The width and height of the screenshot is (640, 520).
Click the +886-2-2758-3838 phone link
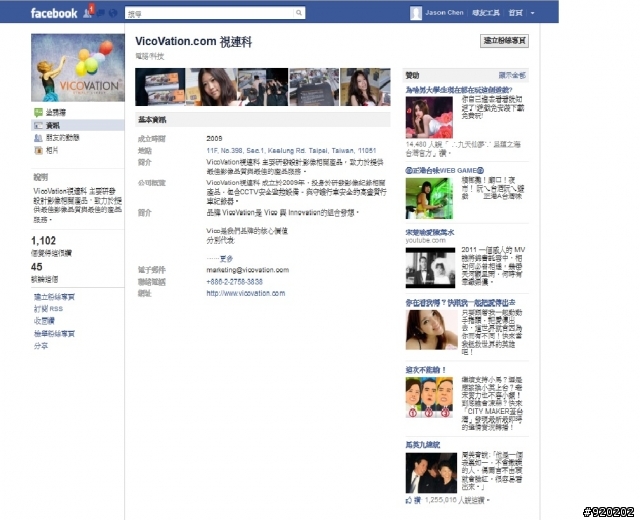click(x=234, y=282)
